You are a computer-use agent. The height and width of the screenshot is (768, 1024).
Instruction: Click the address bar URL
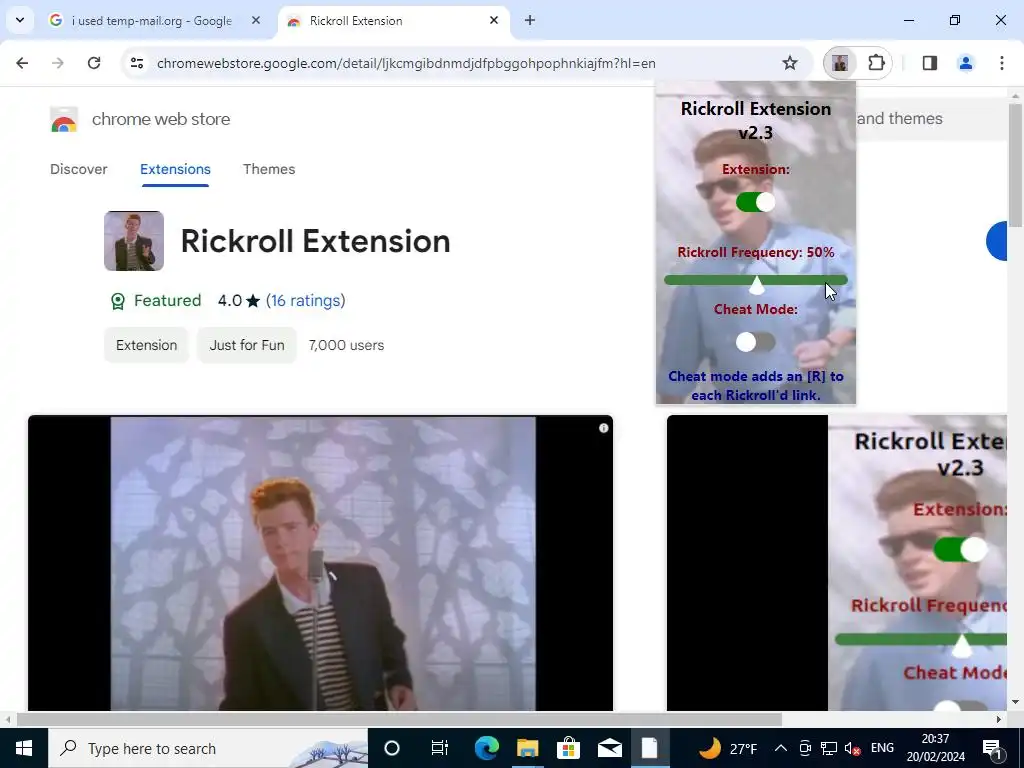[x=406, y=63]
